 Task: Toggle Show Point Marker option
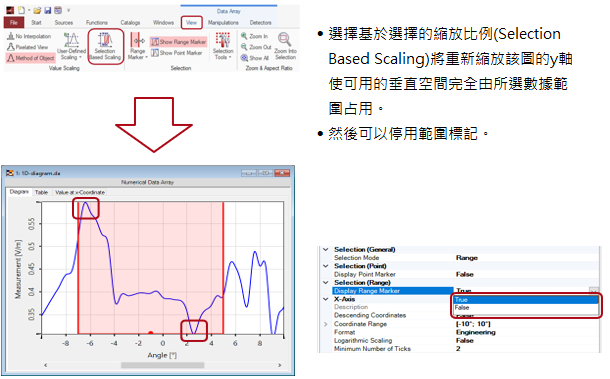click(177, 53)
